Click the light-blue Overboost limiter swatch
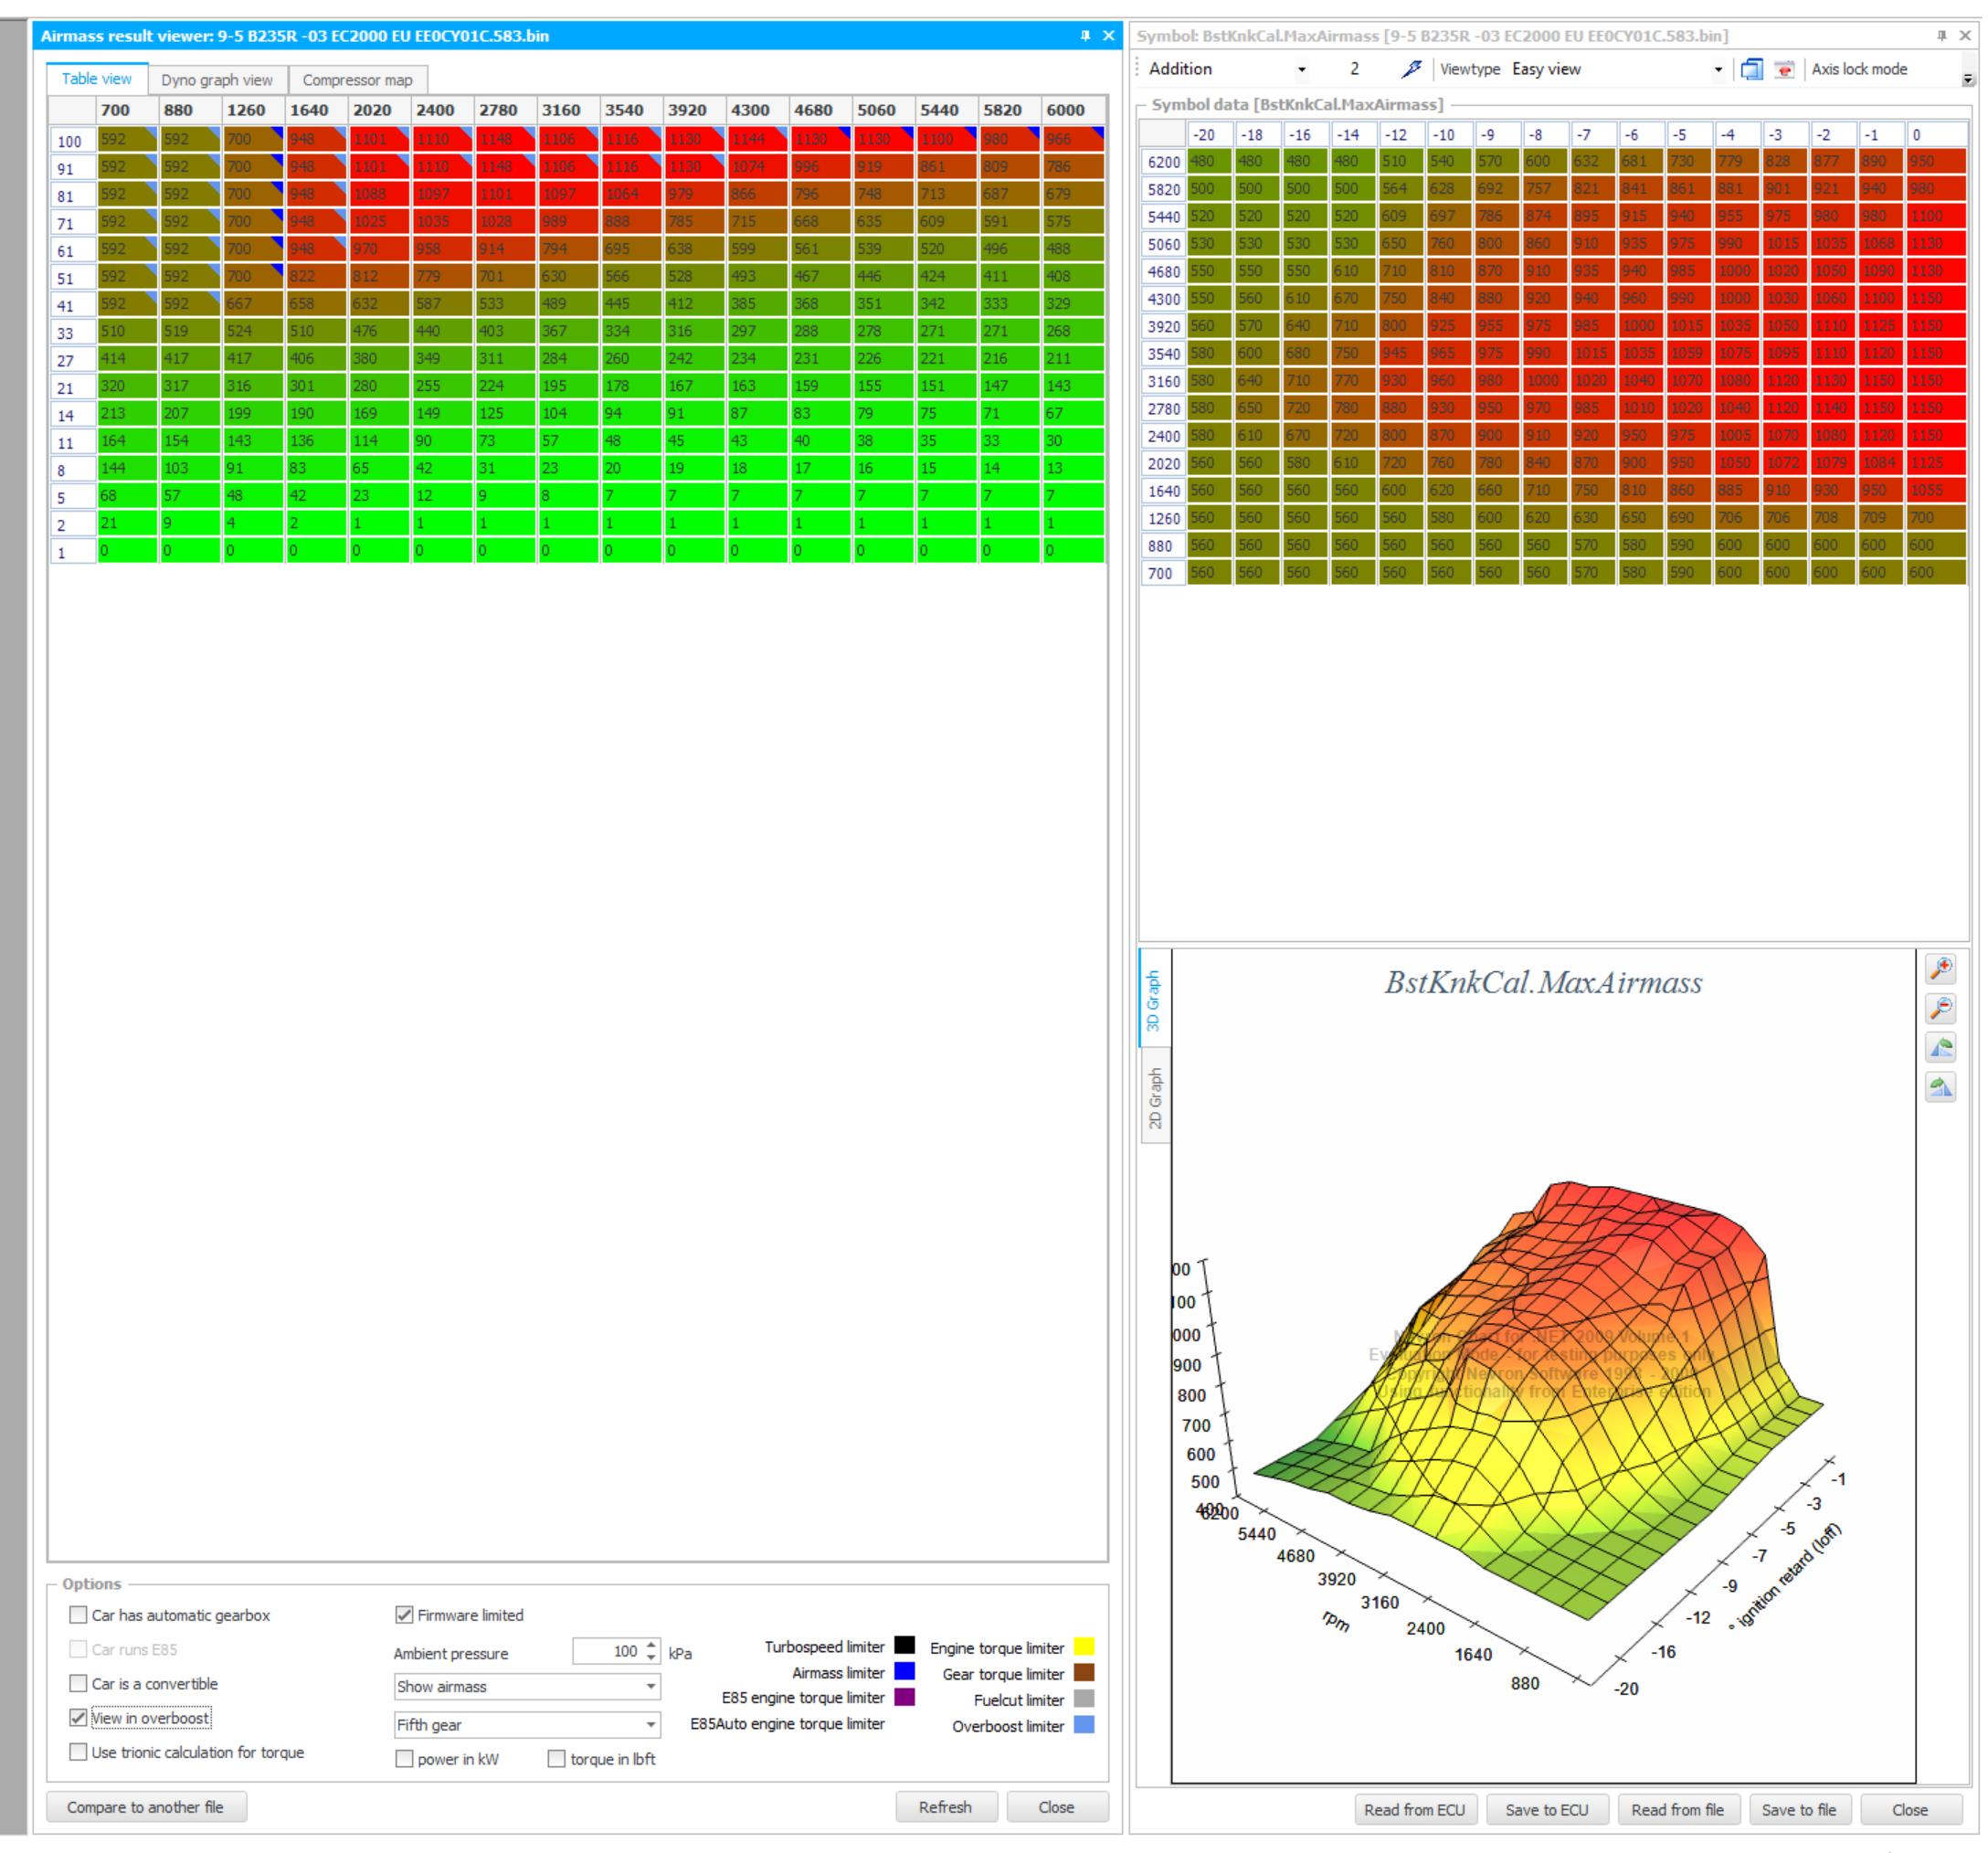The image size is (1988, 1853). [x=1084, y=1724]
